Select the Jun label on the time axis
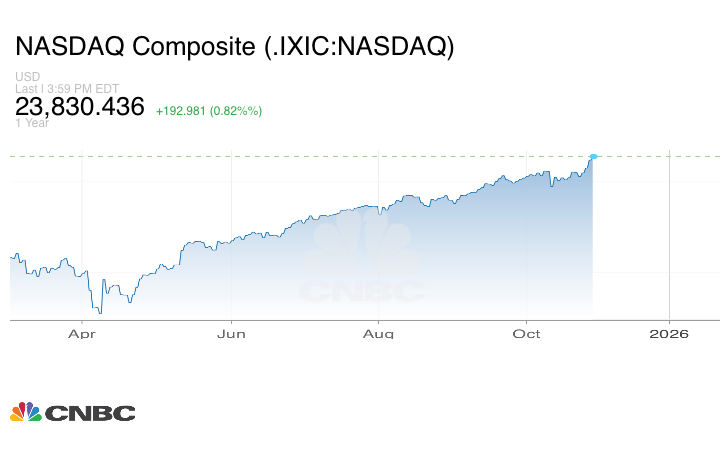This screenshot has height=450, width=720. (231, 335)
